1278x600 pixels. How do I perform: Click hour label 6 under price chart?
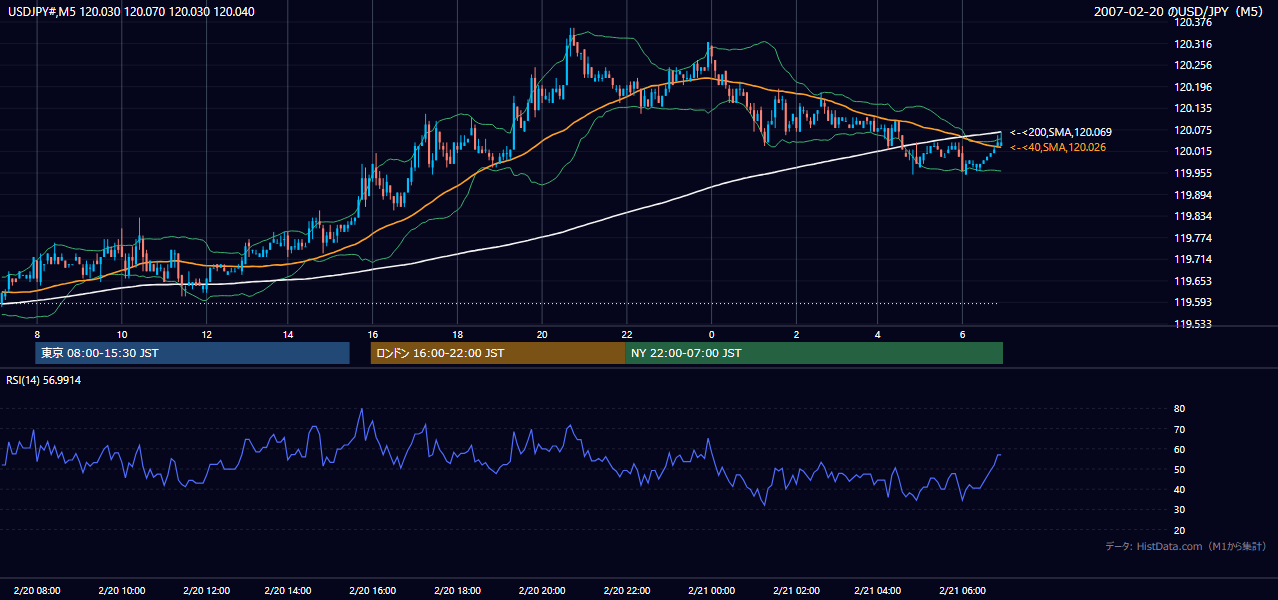pos(962,334)
